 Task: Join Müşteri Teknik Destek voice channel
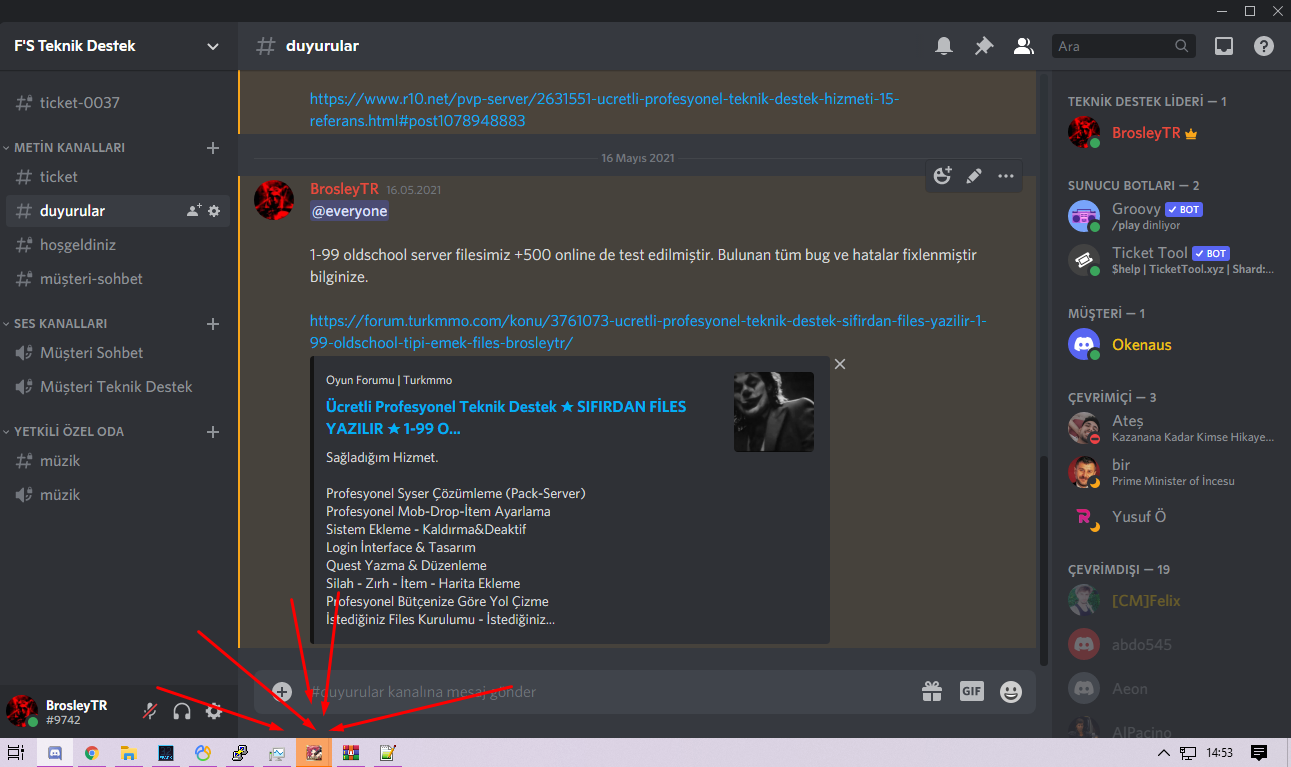pyautogui.click(x=119, y=387)
